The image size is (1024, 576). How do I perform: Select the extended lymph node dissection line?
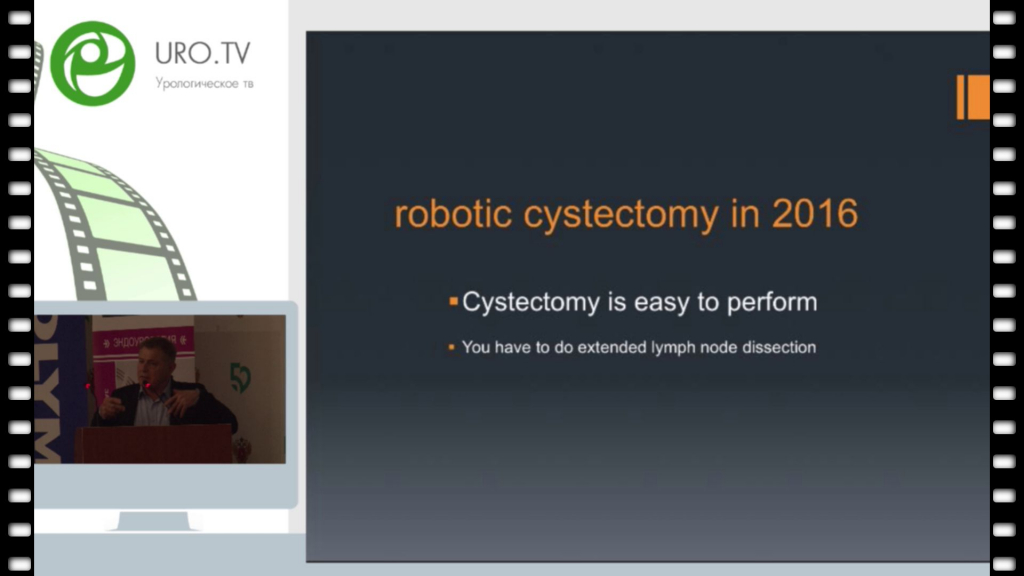tap(638, 348)
